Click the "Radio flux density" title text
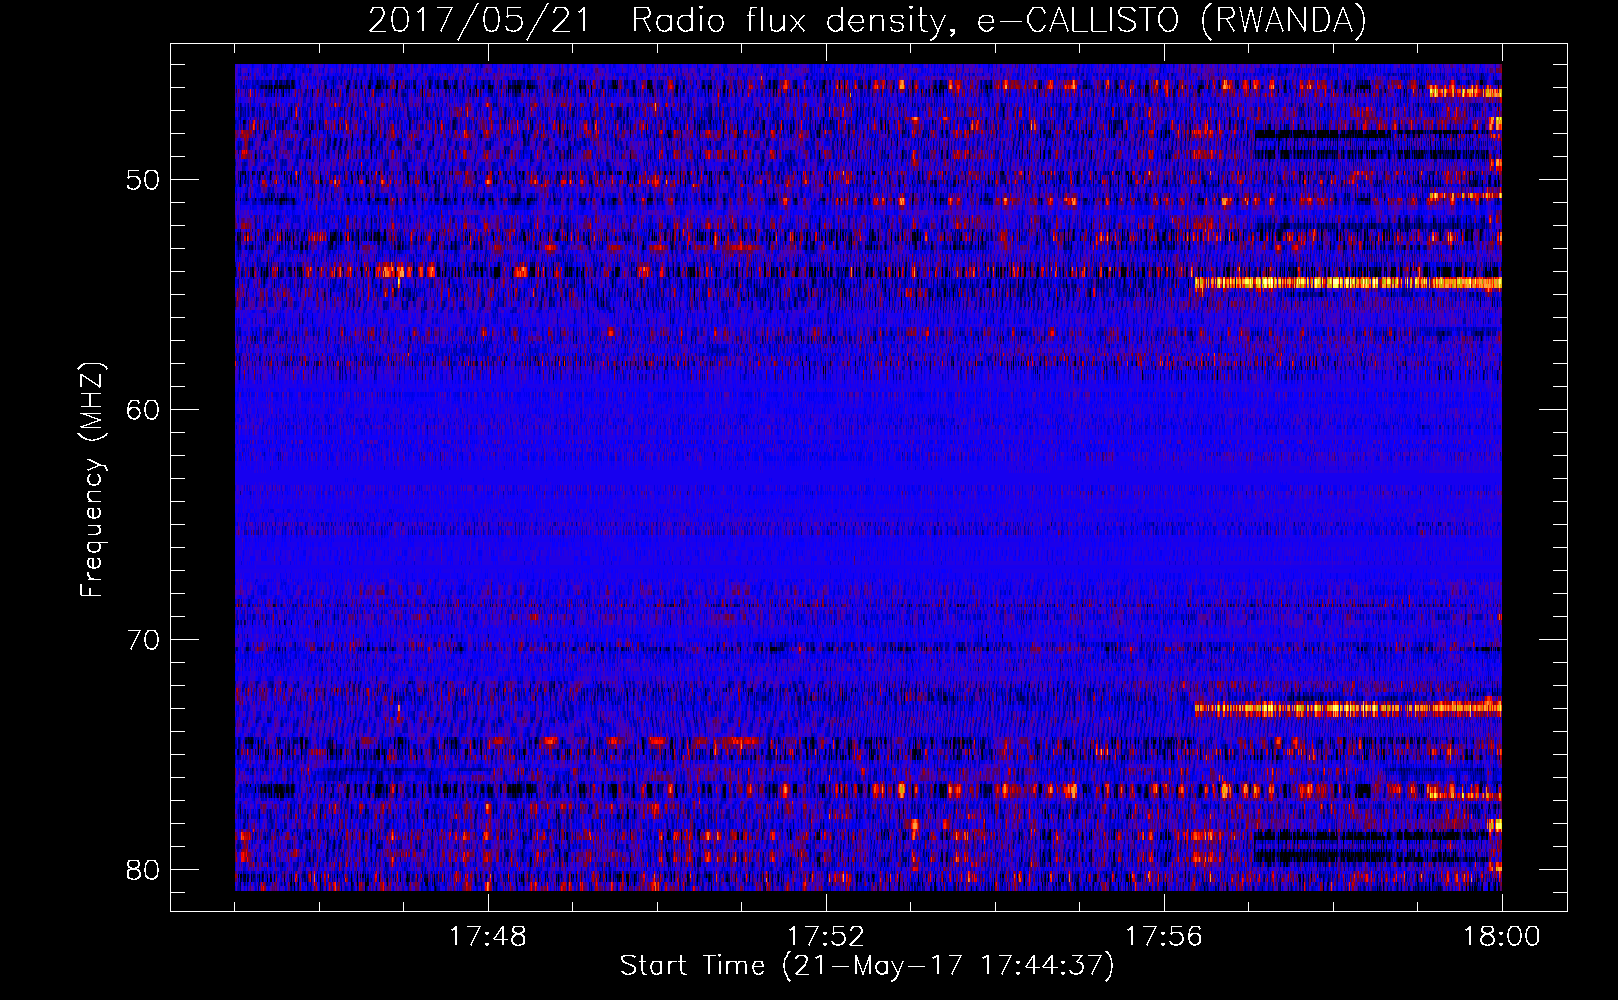 (x=792, y=21)
